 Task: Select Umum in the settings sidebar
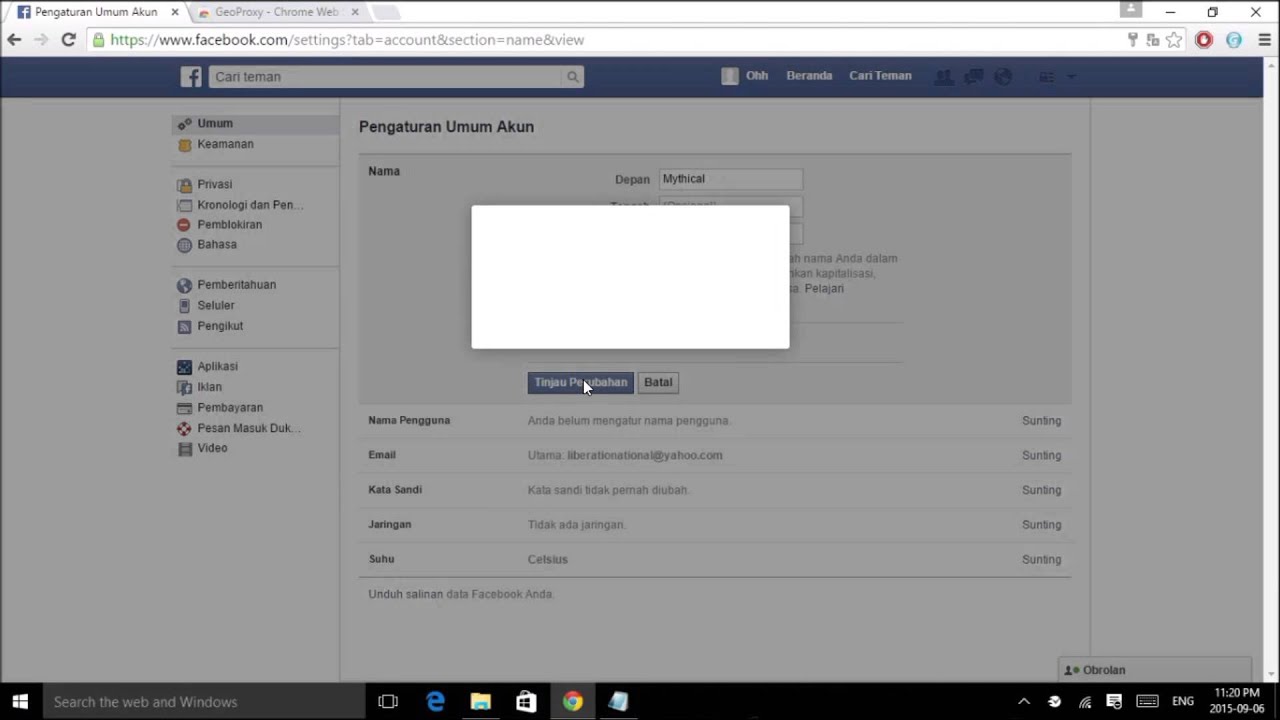click(256, 124)
